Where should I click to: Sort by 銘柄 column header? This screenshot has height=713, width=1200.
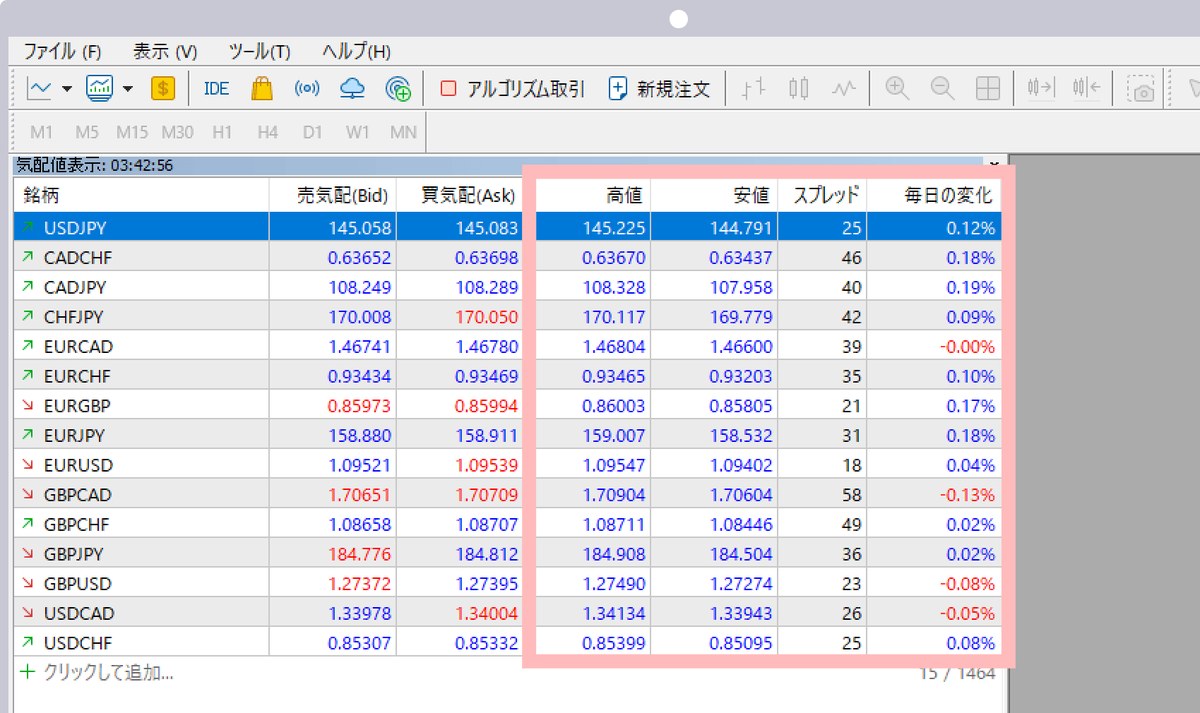click(141, 196)
